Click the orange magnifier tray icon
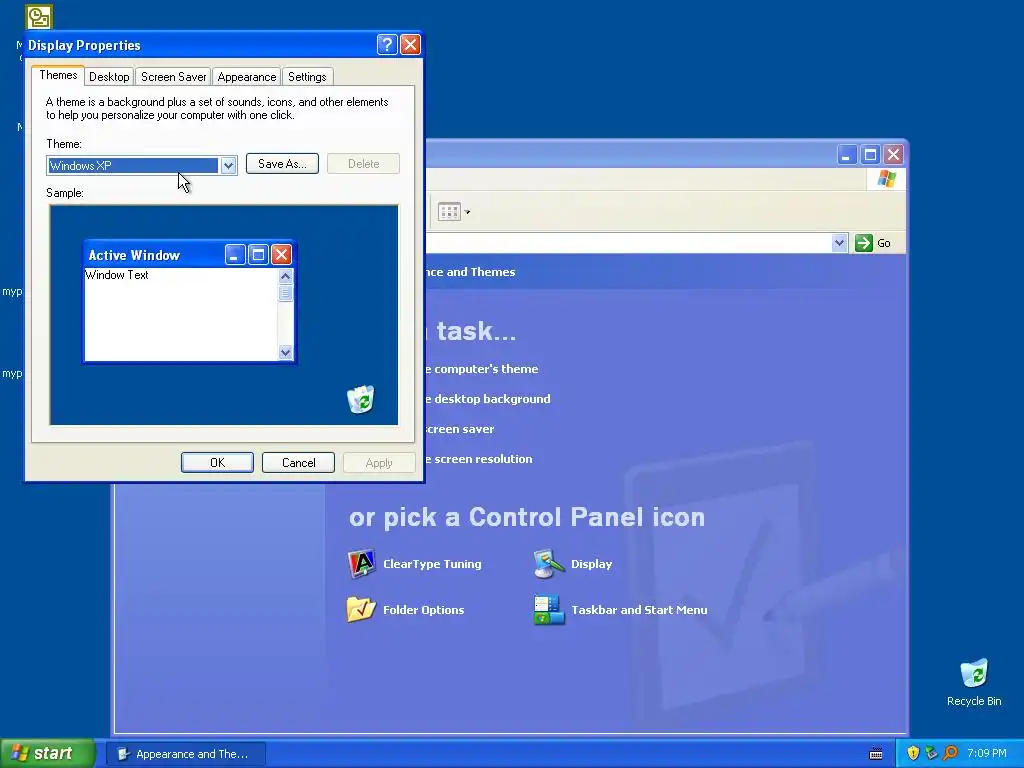The height and width of the screenshot is (768, 1024). tap(950, 753)
